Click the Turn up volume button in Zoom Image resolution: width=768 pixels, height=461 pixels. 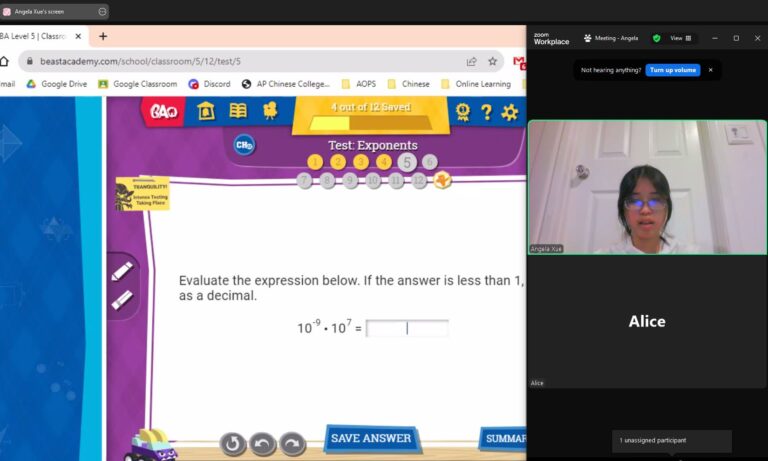(x=672, y=70)
